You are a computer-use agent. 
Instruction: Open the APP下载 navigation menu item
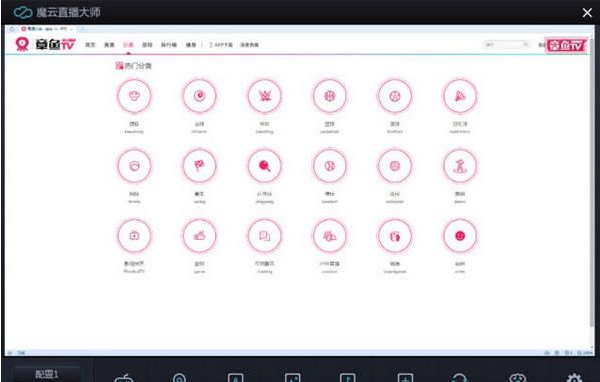[221, 45]
